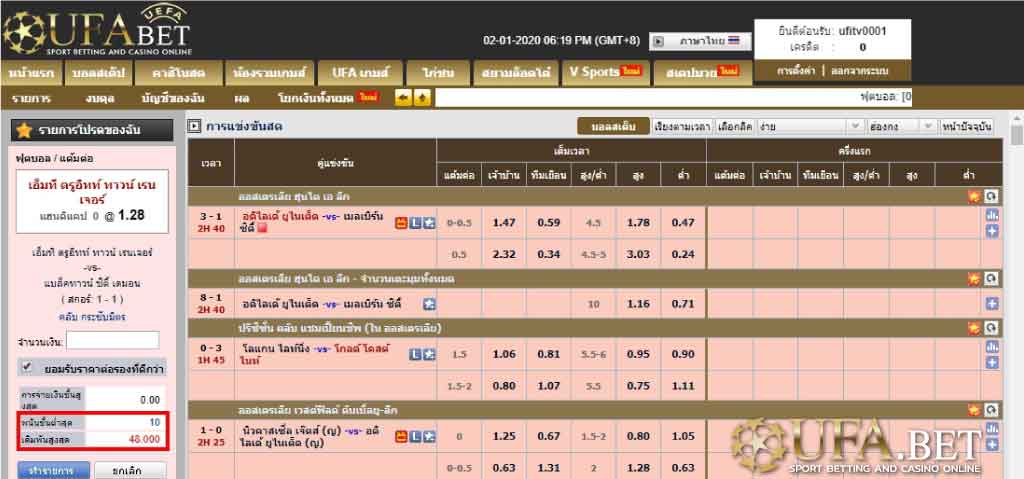Select over odds 3.03
Viewport: 1024px width, 479px height.
(638, 255)
